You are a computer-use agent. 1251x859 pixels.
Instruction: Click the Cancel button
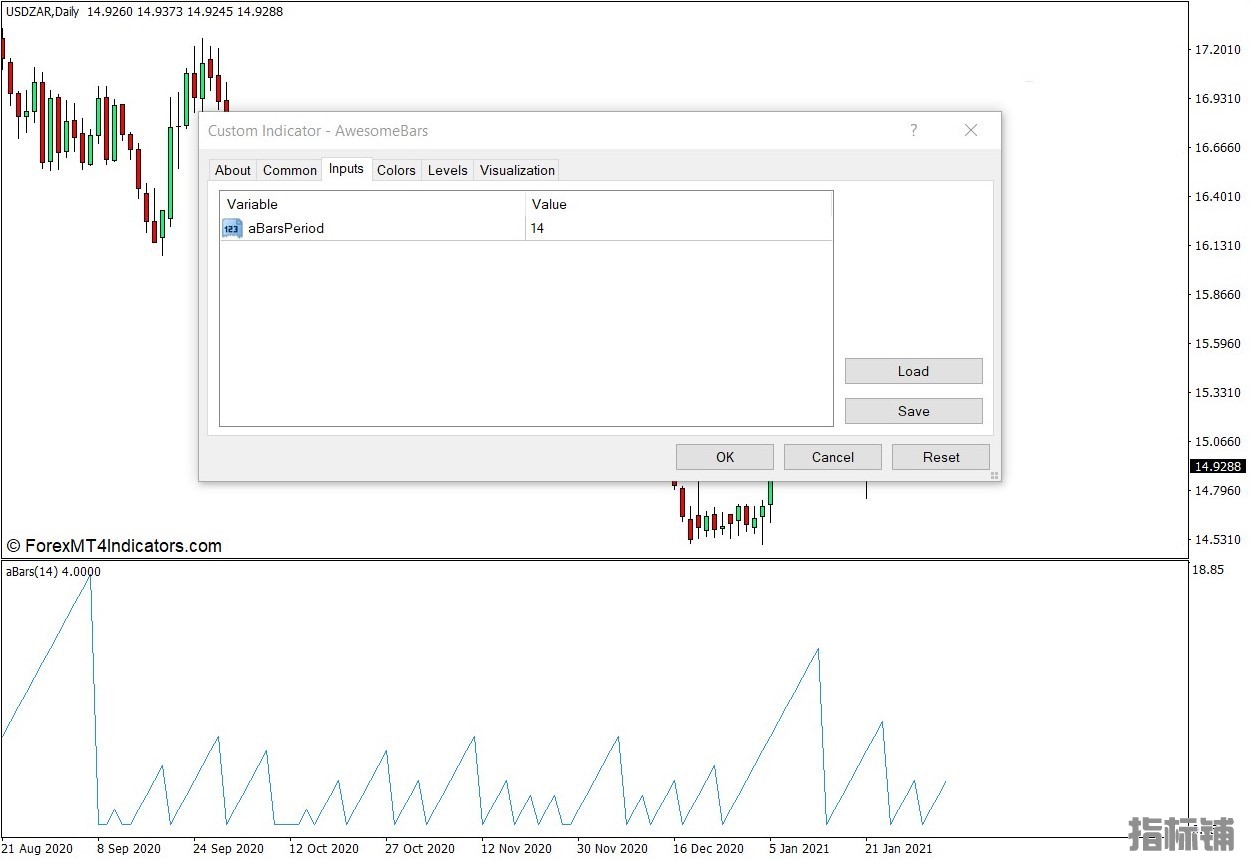[x=833, y=457]
